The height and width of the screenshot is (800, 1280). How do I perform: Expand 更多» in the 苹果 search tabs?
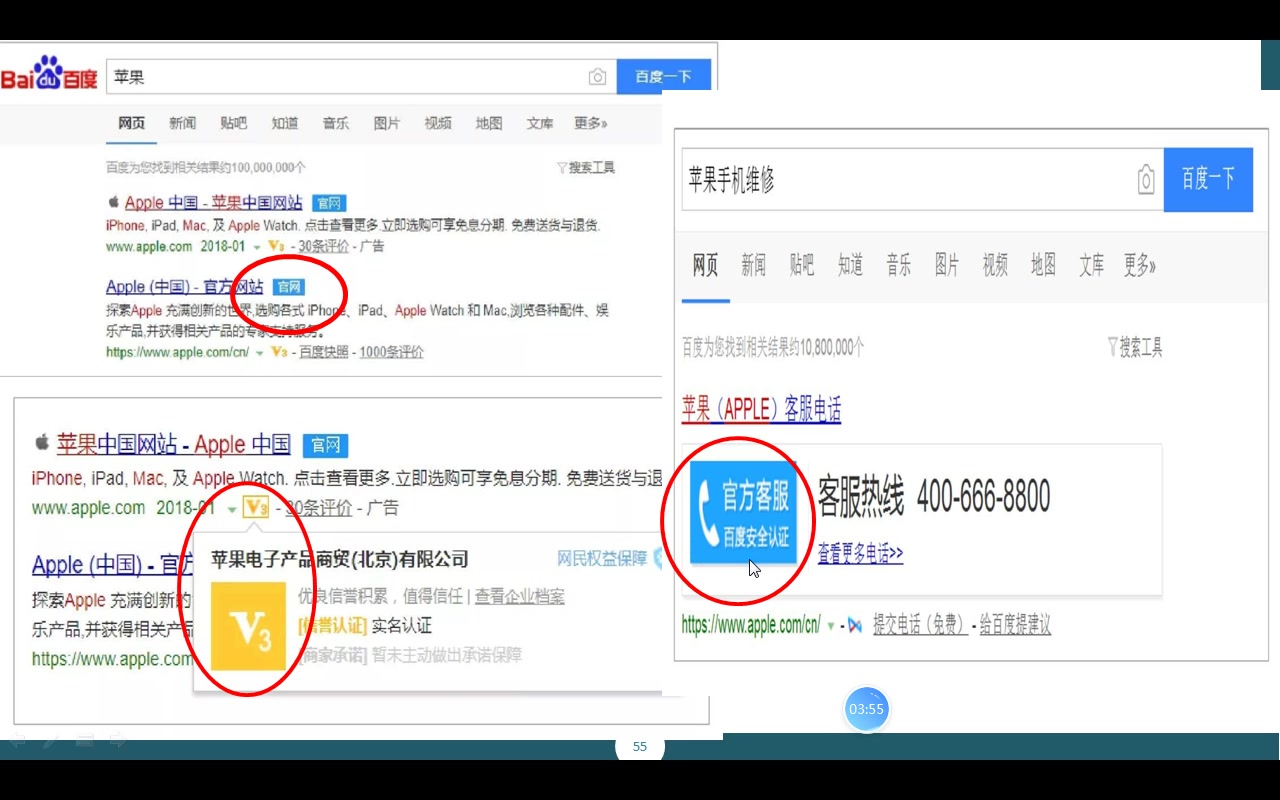point(590,123)
